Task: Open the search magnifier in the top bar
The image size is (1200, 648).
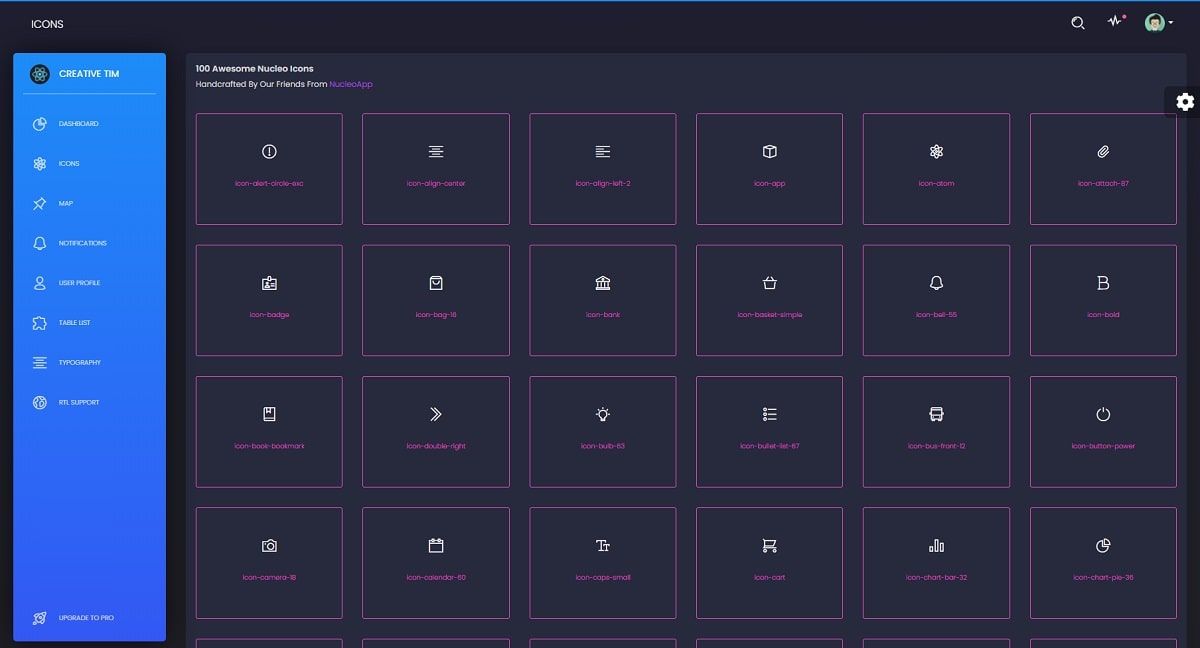Action: click(1077, 22)
